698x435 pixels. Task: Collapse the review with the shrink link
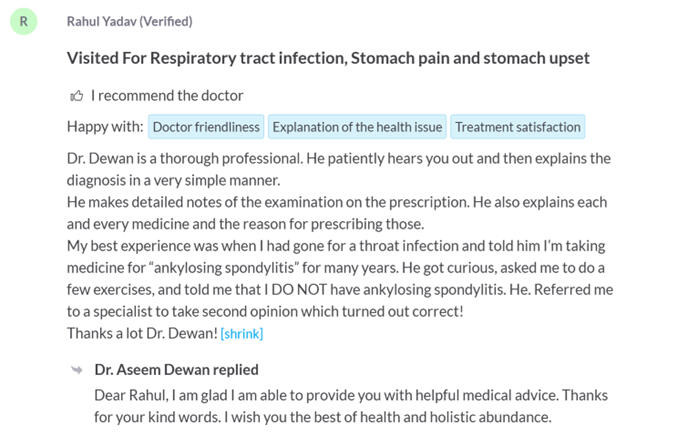tap(241, 333)
